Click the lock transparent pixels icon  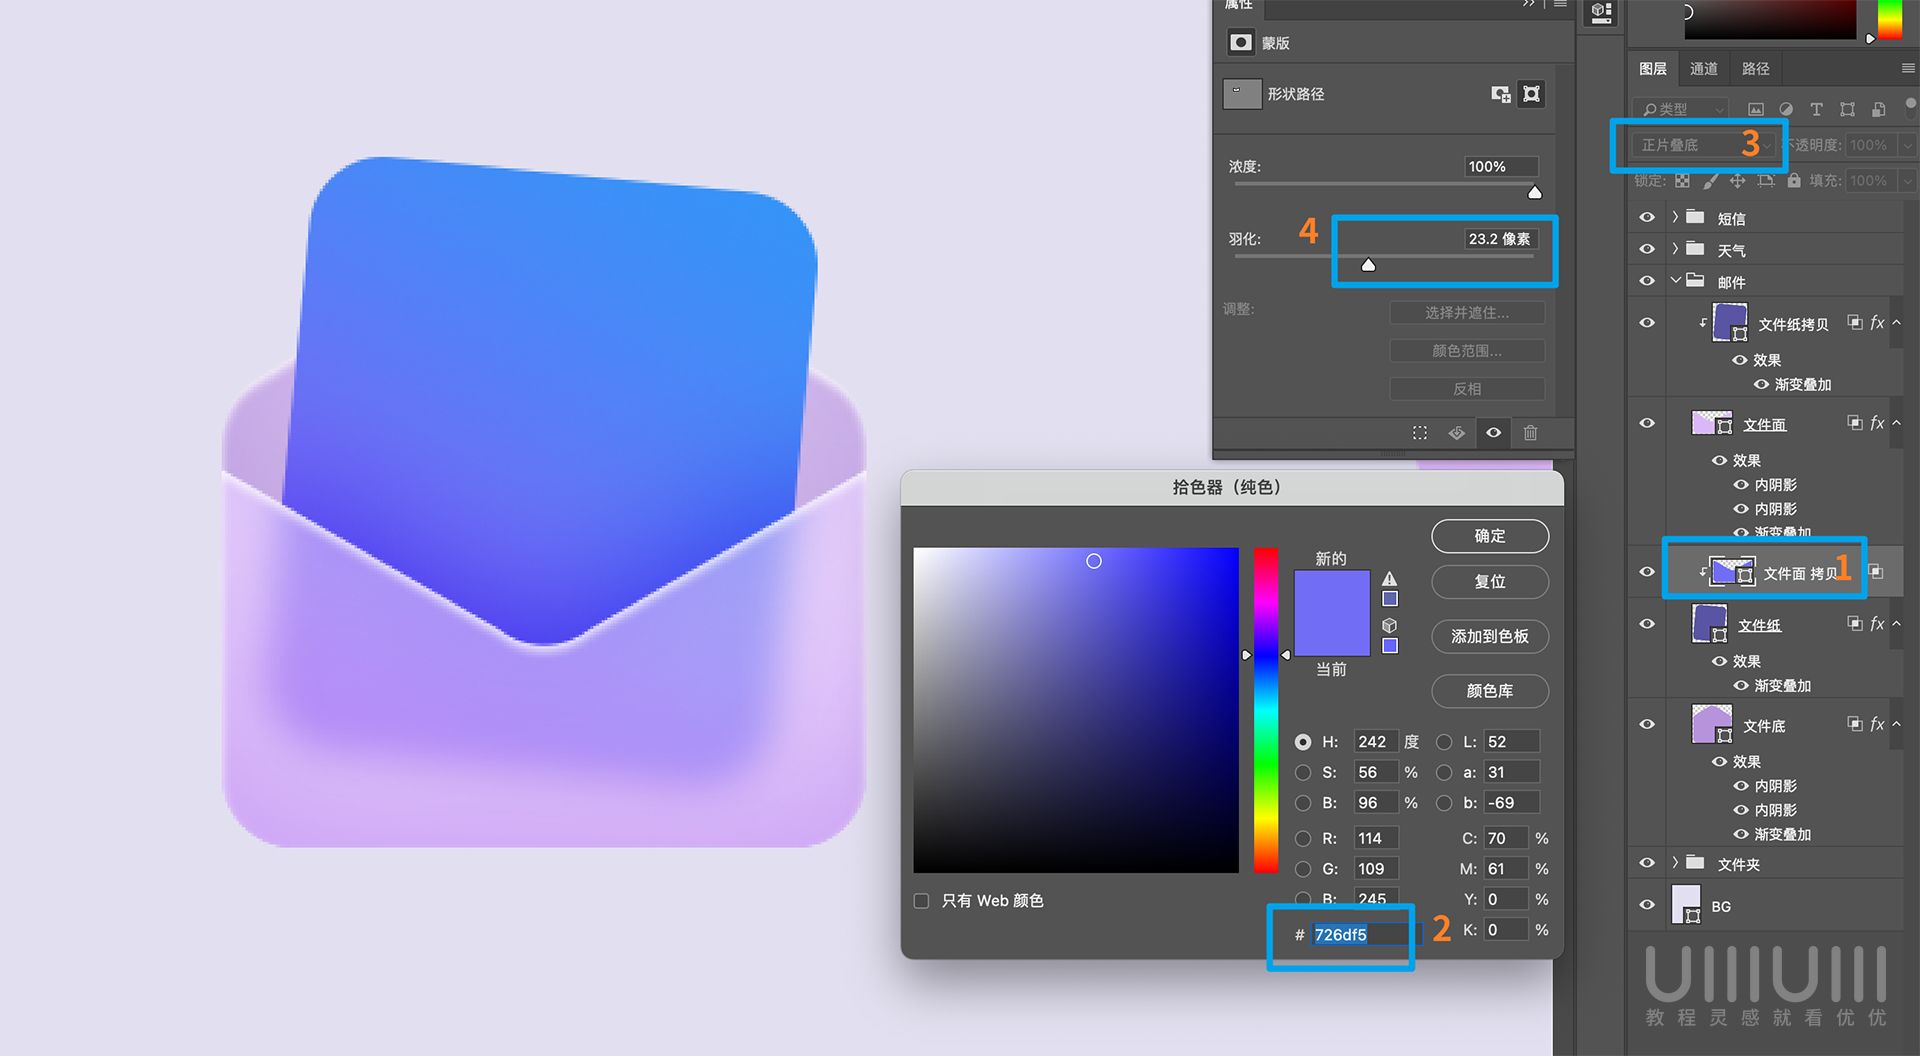(x=1680, y=181)
